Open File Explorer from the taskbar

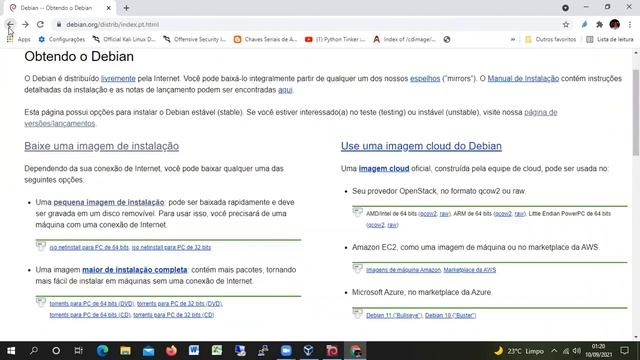pos(125,351)
